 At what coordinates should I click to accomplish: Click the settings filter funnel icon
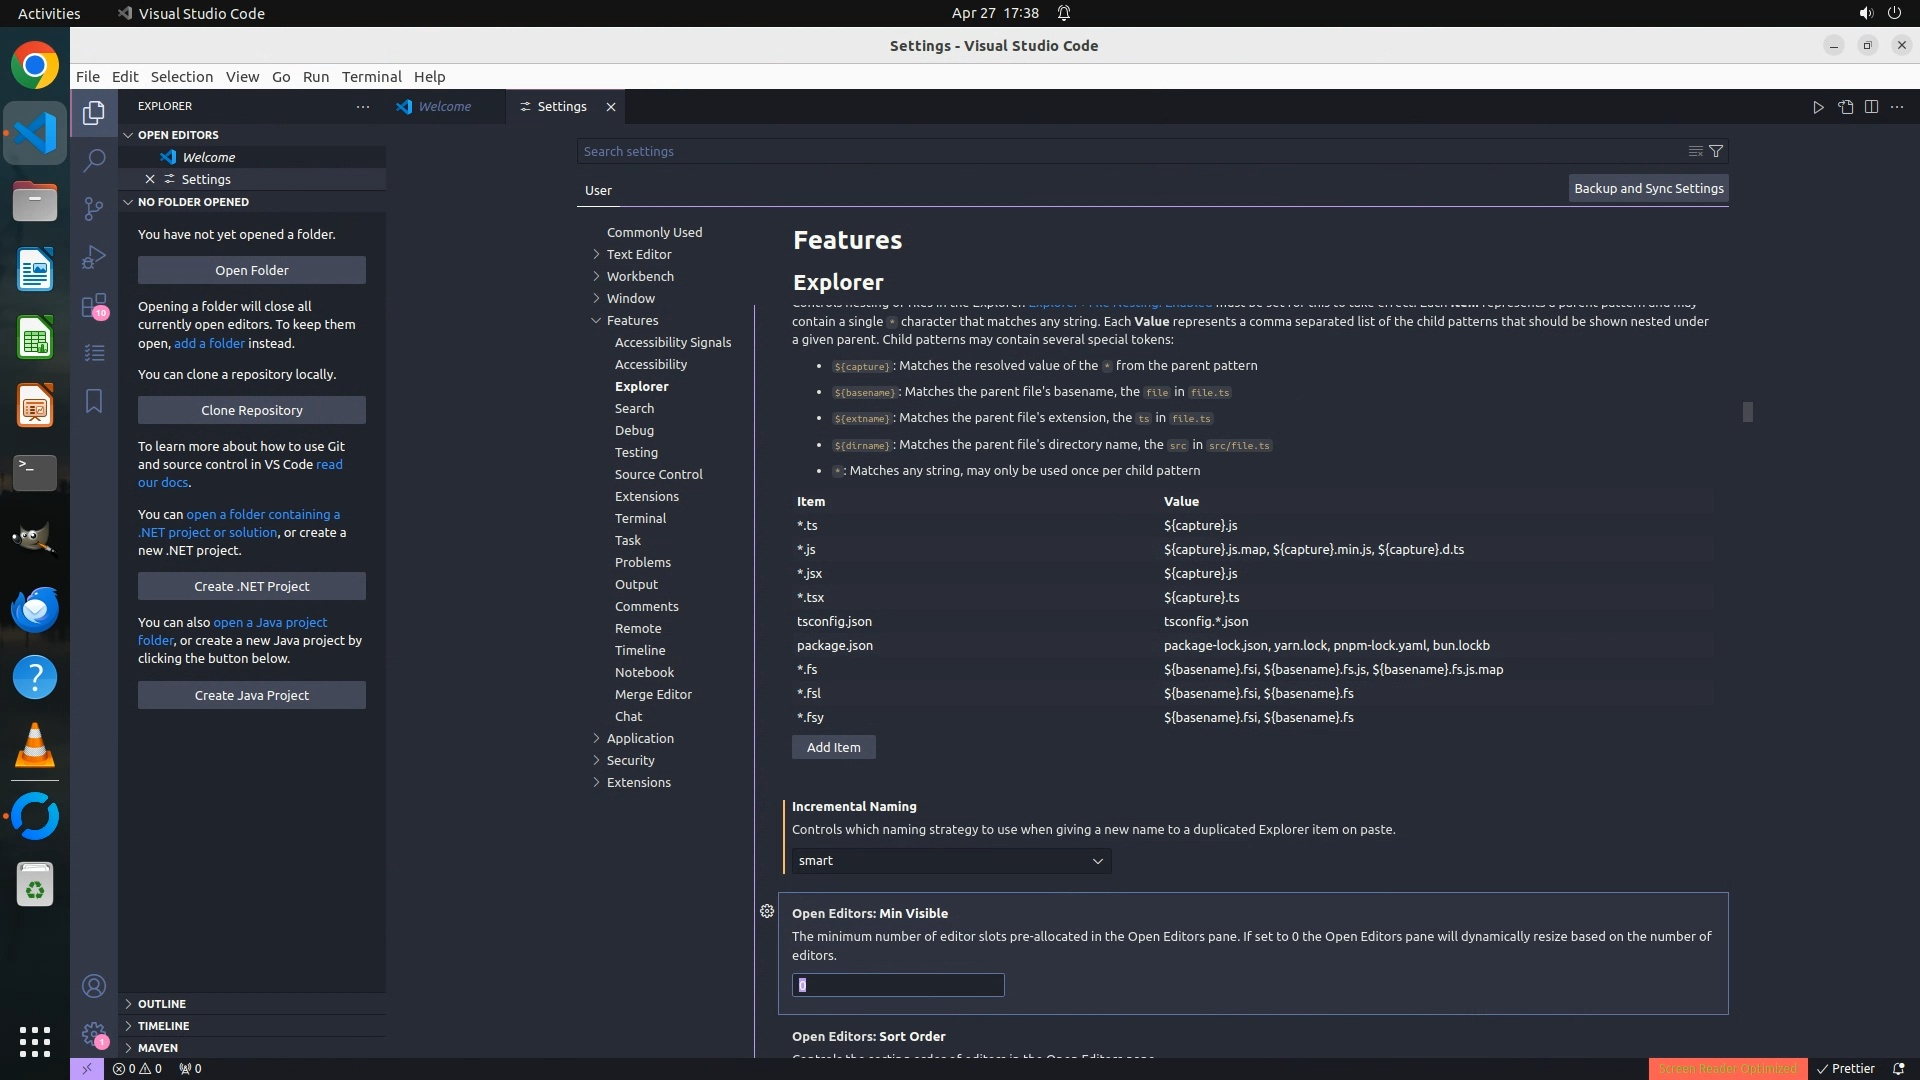pos(1716,151)
